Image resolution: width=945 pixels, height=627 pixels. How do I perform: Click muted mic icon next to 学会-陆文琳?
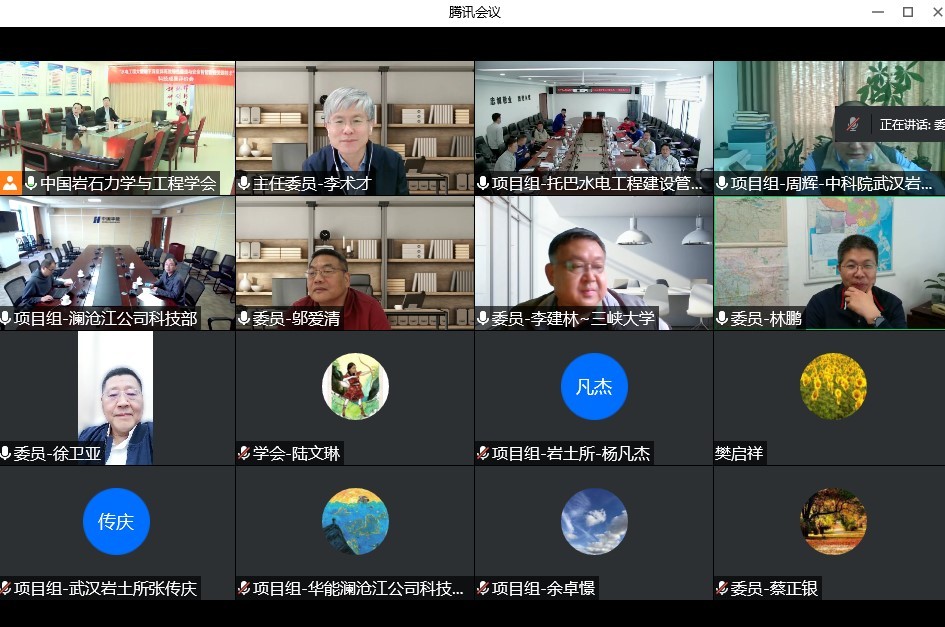point(244,454)
